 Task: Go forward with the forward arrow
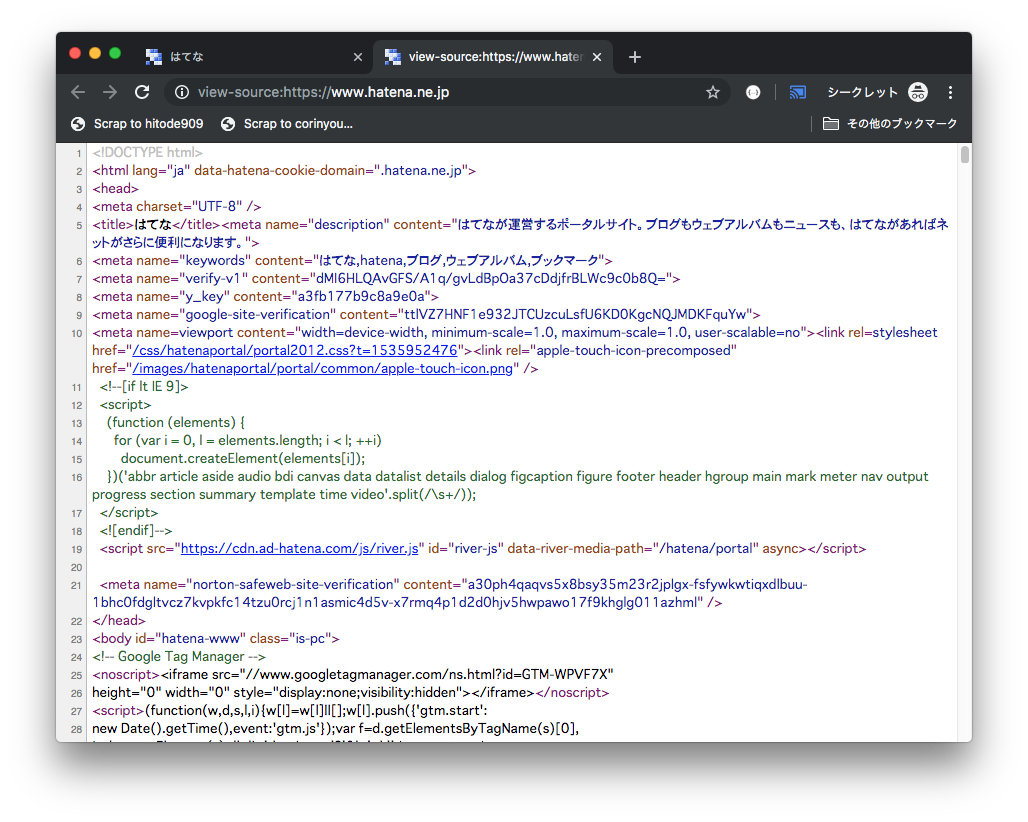coord(109,92)
